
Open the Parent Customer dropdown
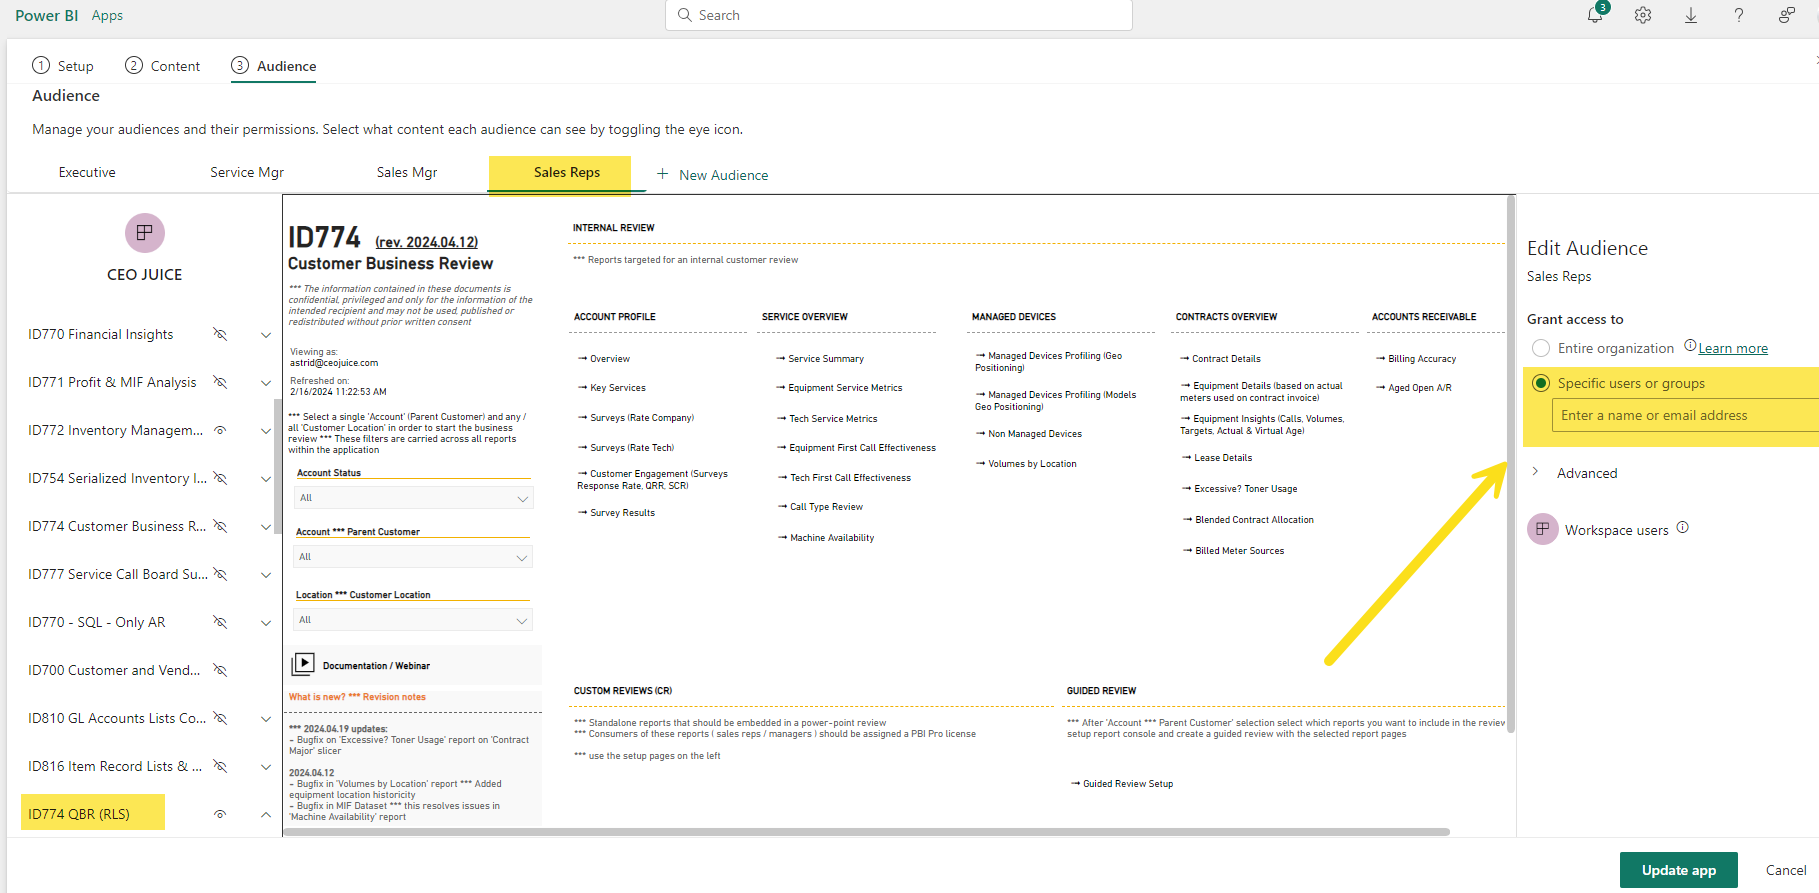(x=413, y=557)
